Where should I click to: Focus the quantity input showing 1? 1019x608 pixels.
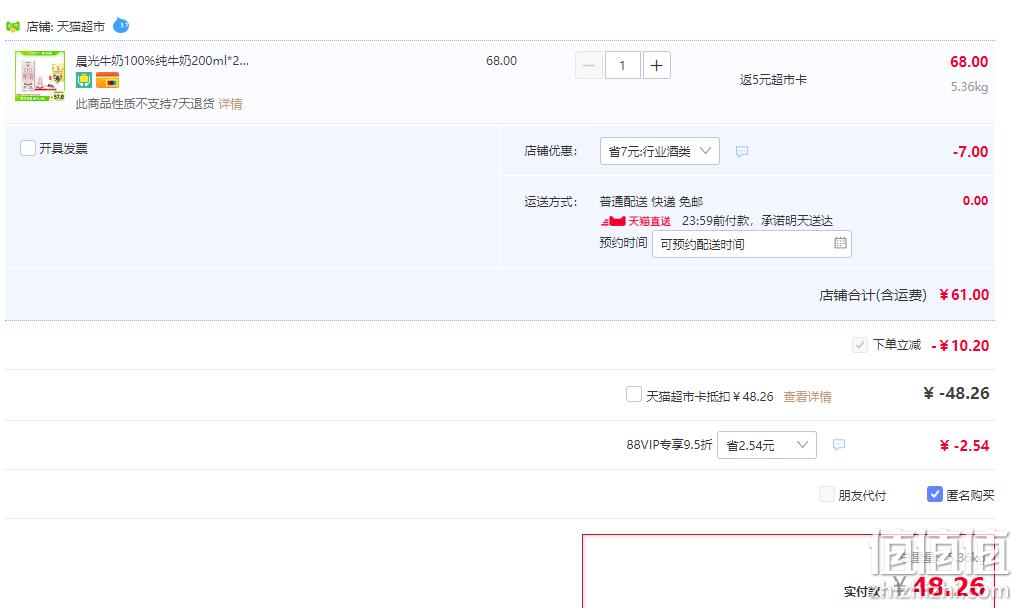pyautogui.click(x=623, y=66)
